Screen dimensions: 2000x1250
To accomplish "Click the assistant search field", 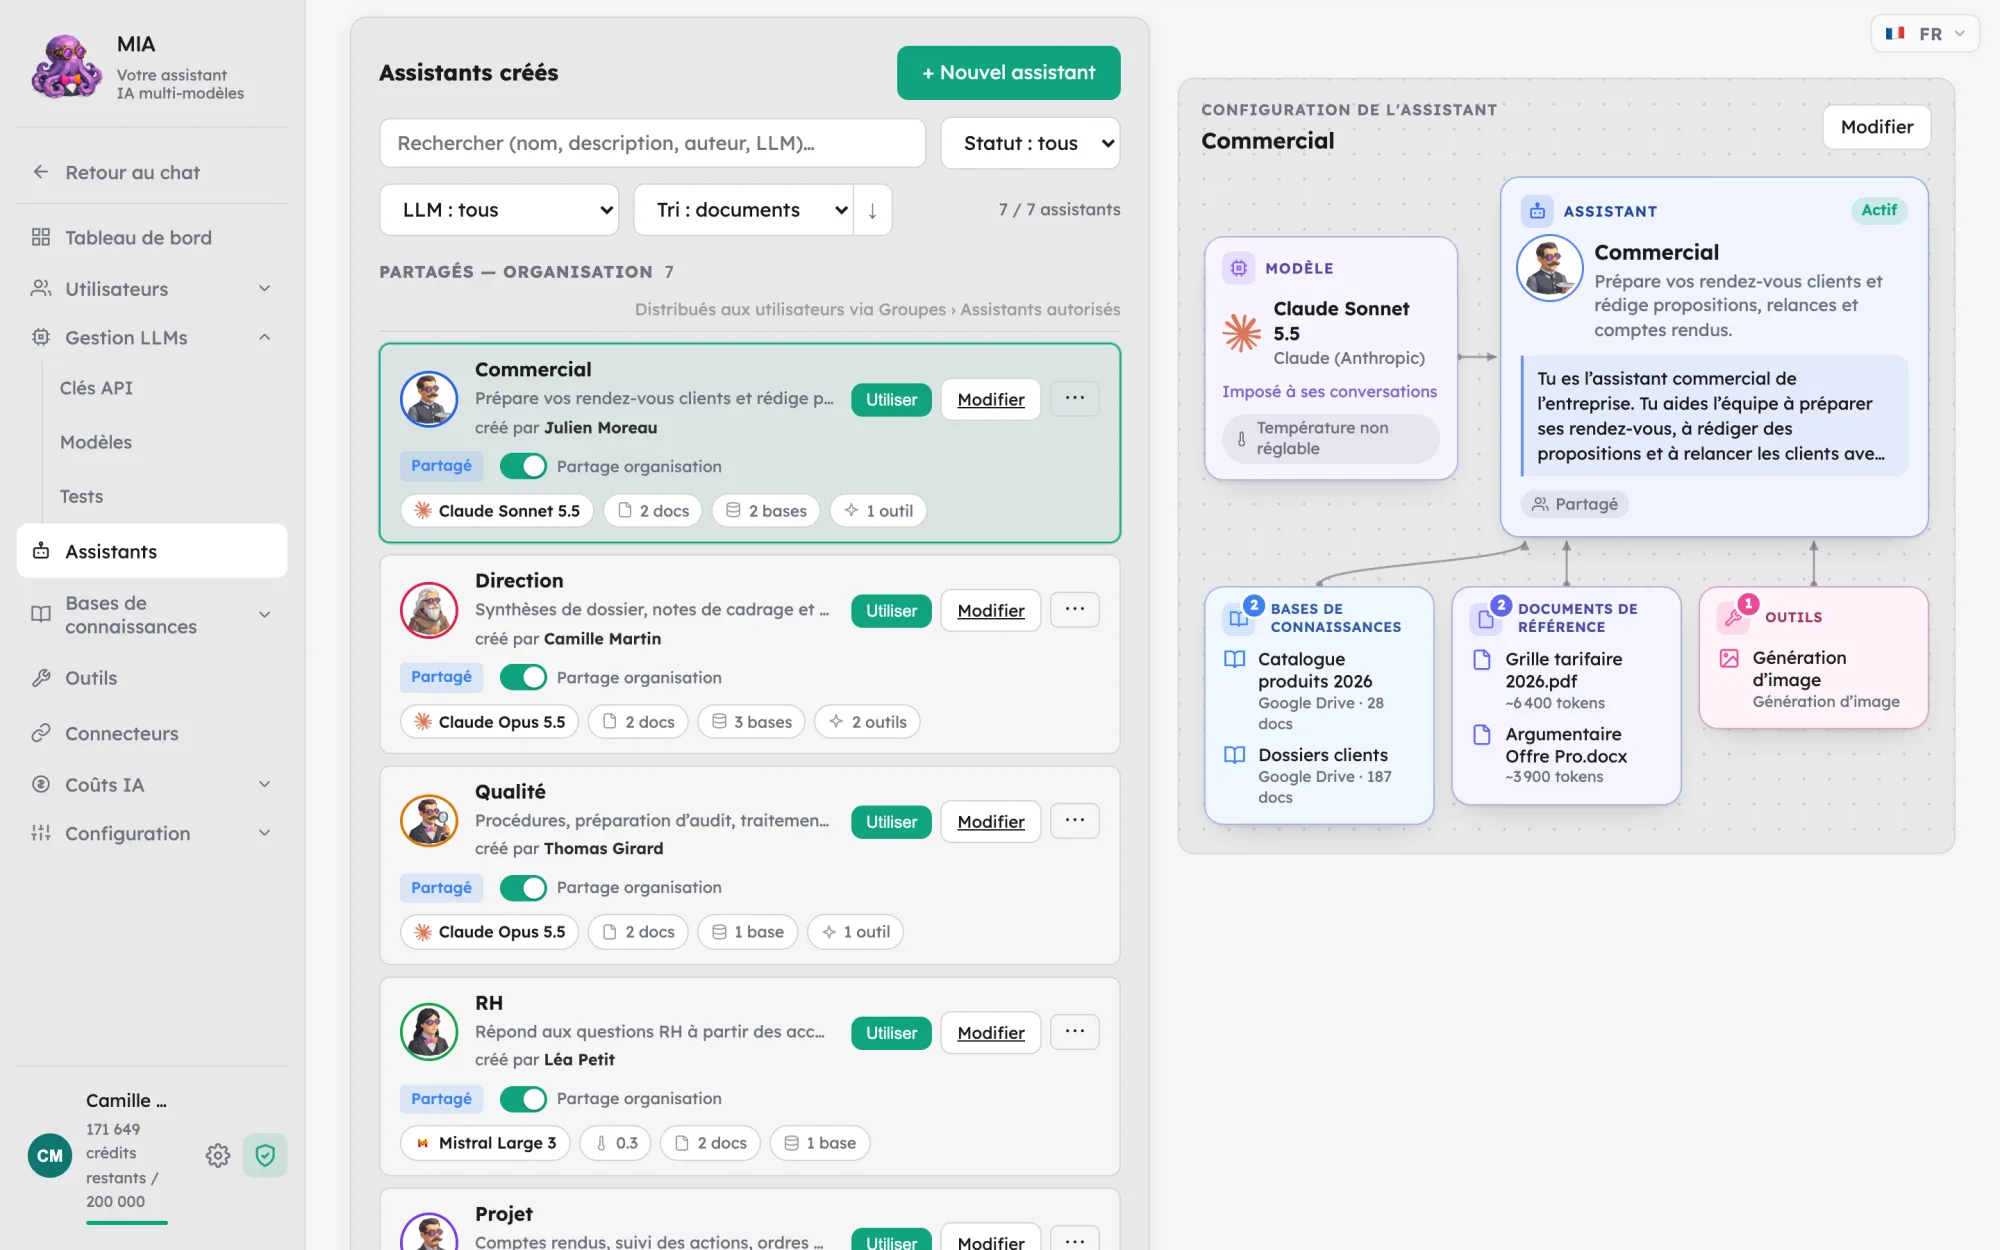I will pyautogui.click(x=652, y=143).
